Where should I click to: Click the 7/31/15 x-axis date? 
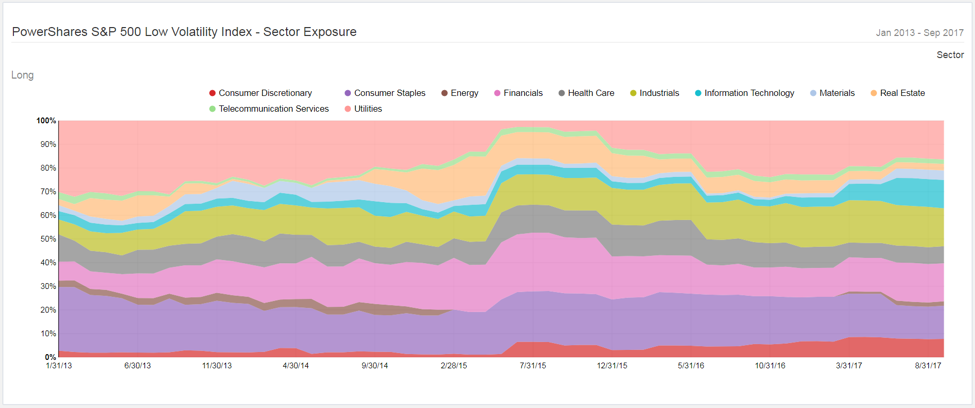(x=534, y=367)
